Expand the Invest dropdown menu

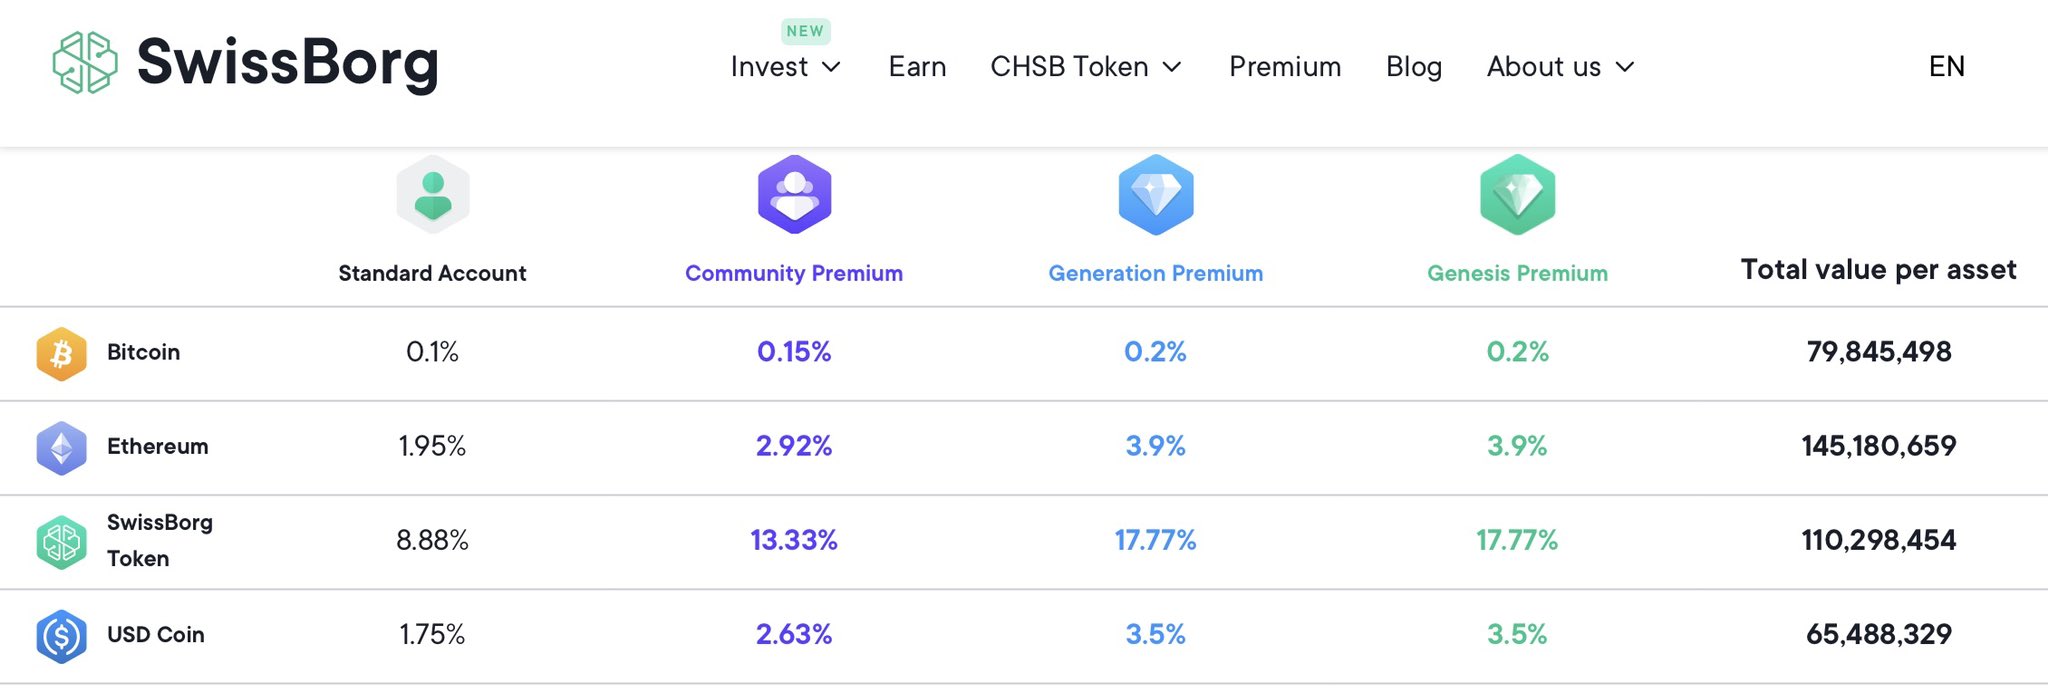pos(786,67)
